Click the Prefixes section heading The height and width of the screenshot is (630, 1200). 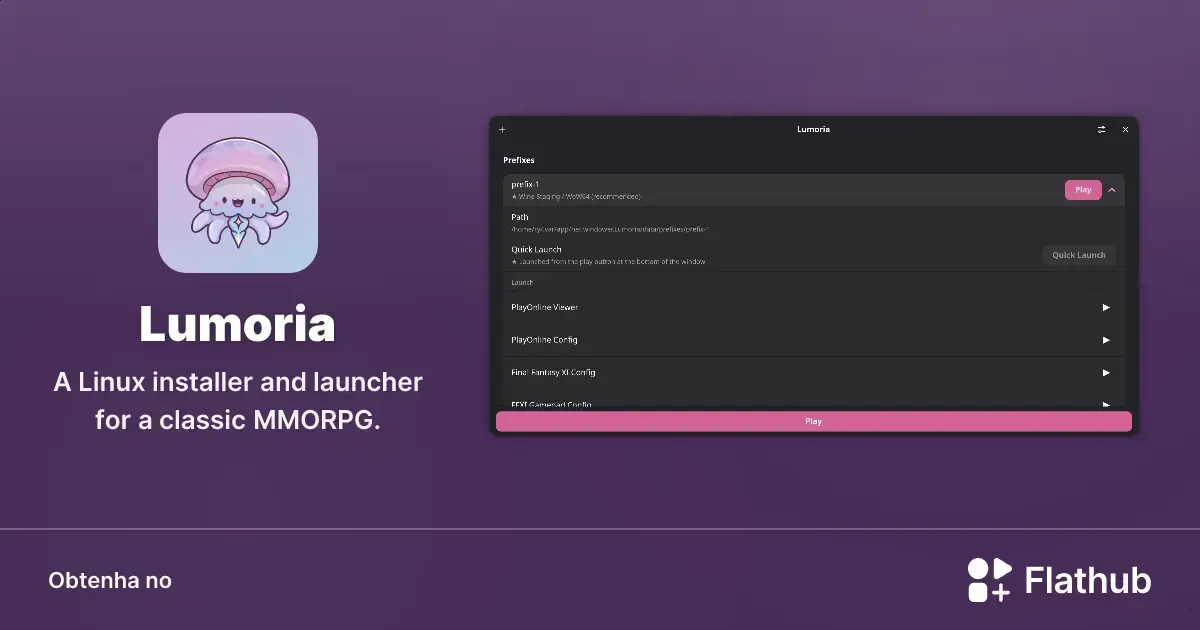coord(519,160)
